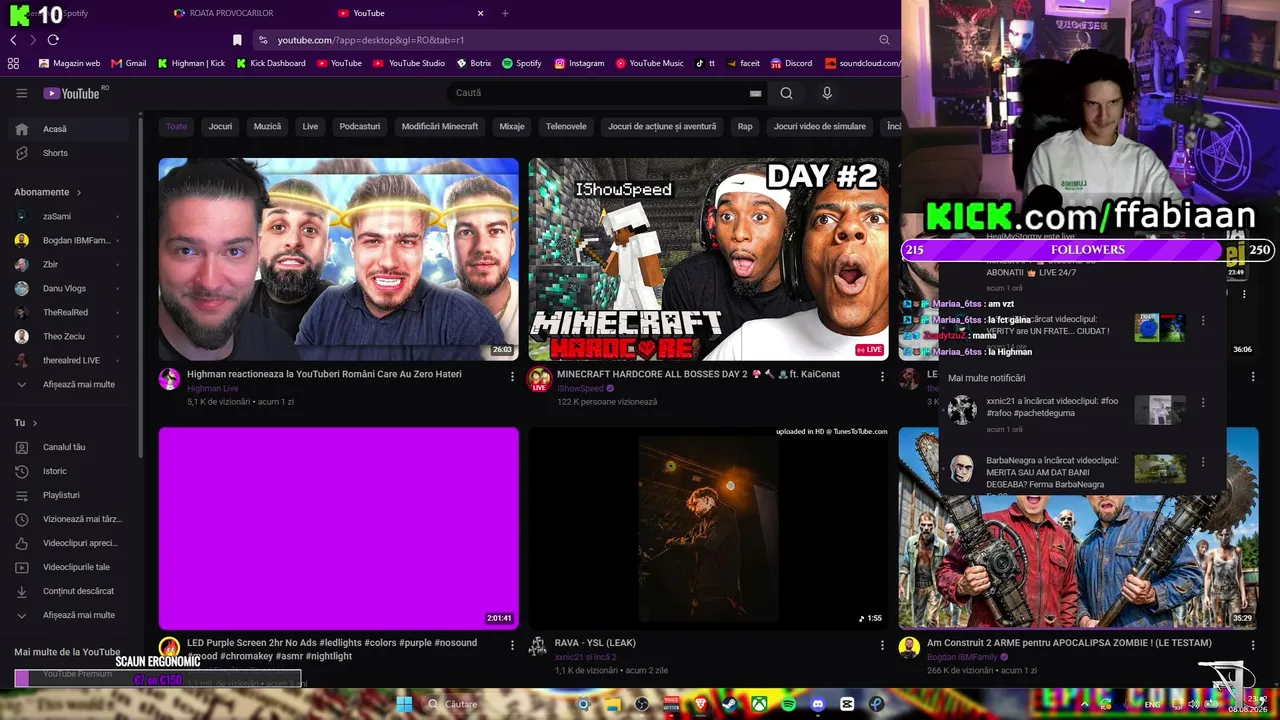
Task: Open options for RAVA - YSL video
Action: (x=882, y=646)
